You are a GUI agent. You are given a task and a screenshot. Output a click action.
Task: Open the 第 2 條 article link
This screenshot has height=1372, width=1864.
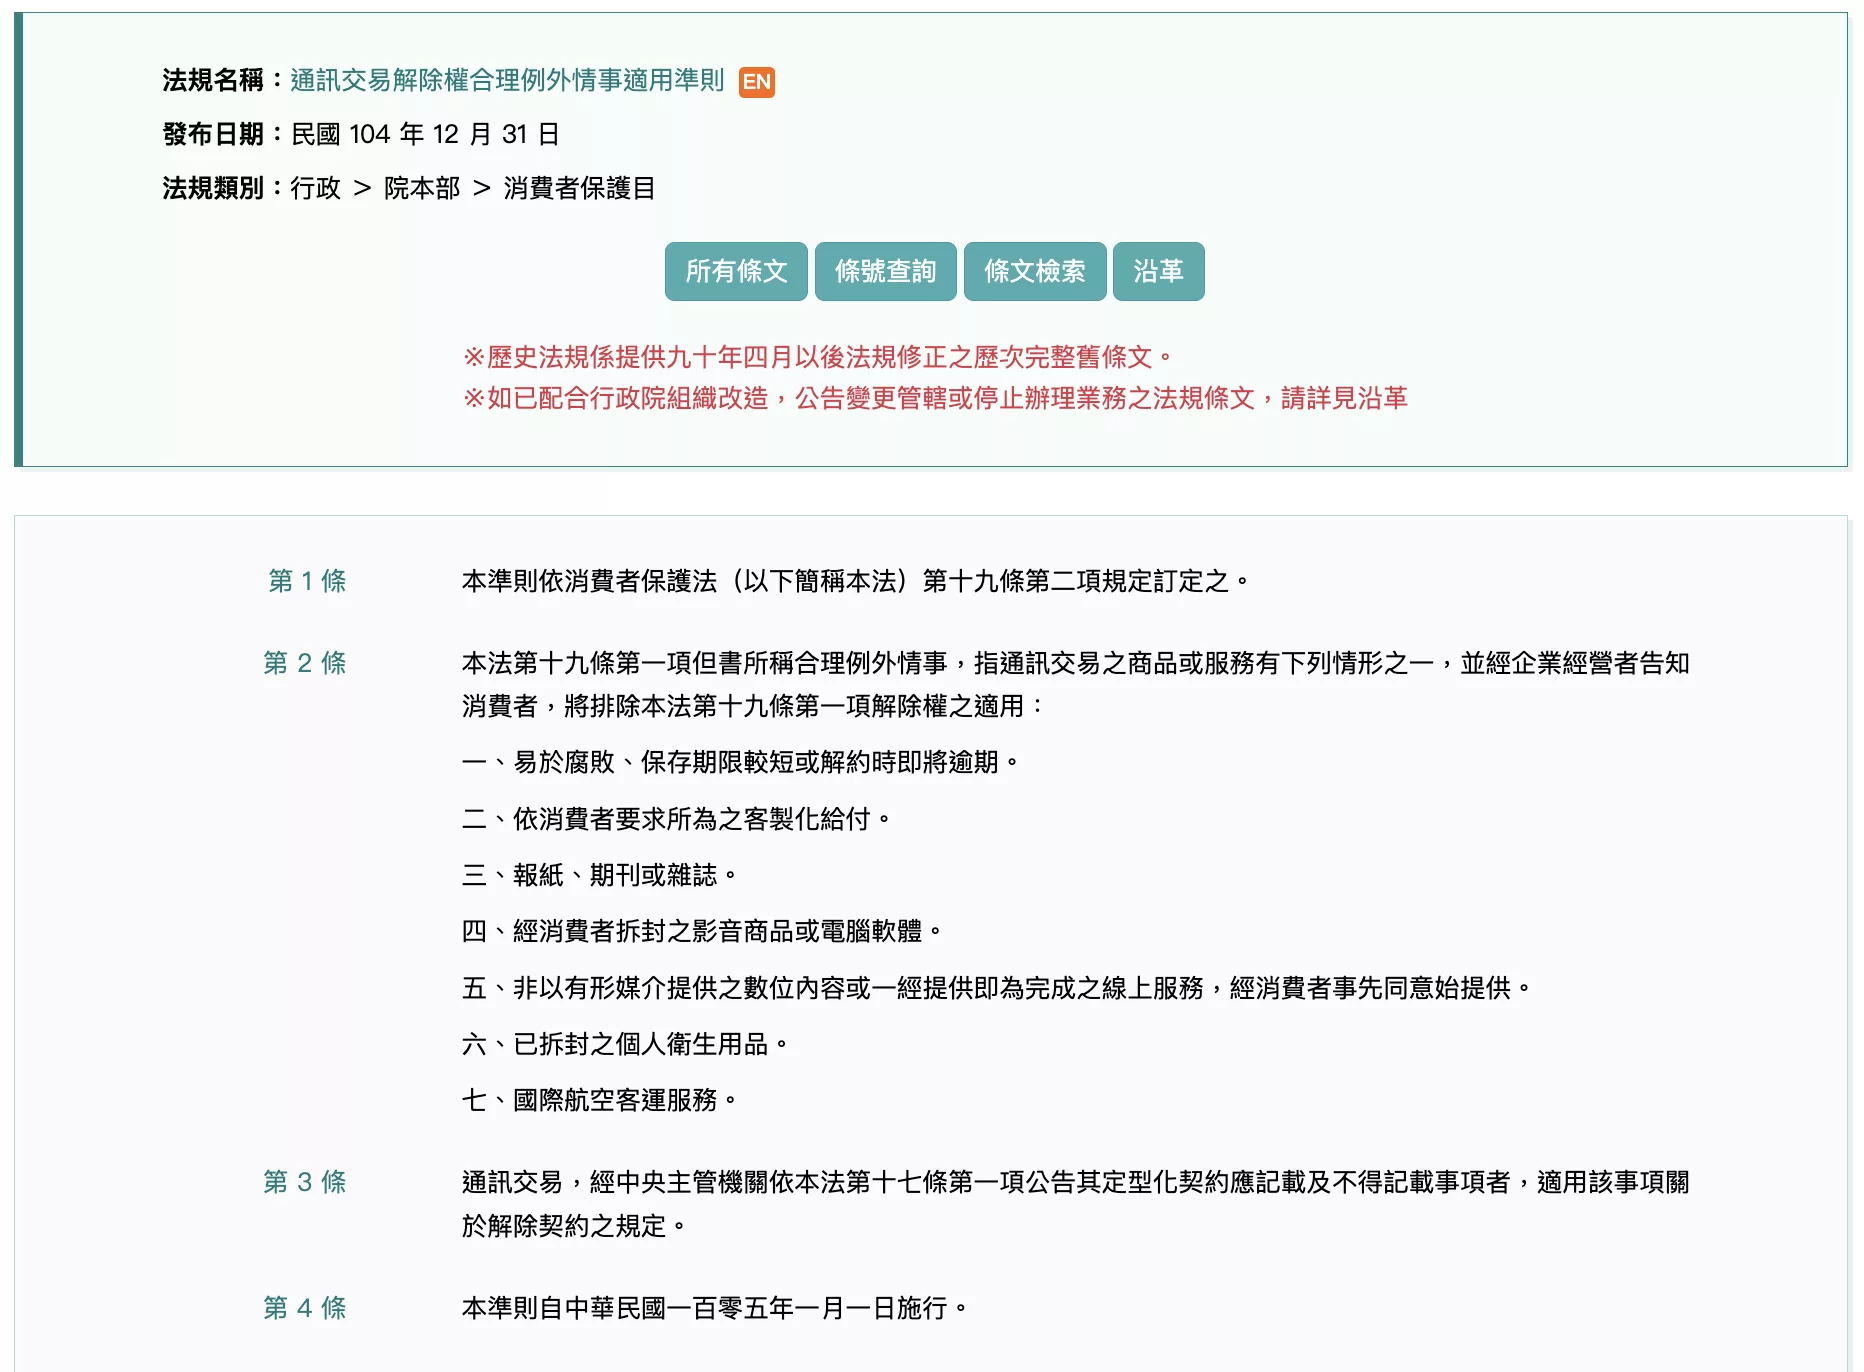[x=305, y=663]
